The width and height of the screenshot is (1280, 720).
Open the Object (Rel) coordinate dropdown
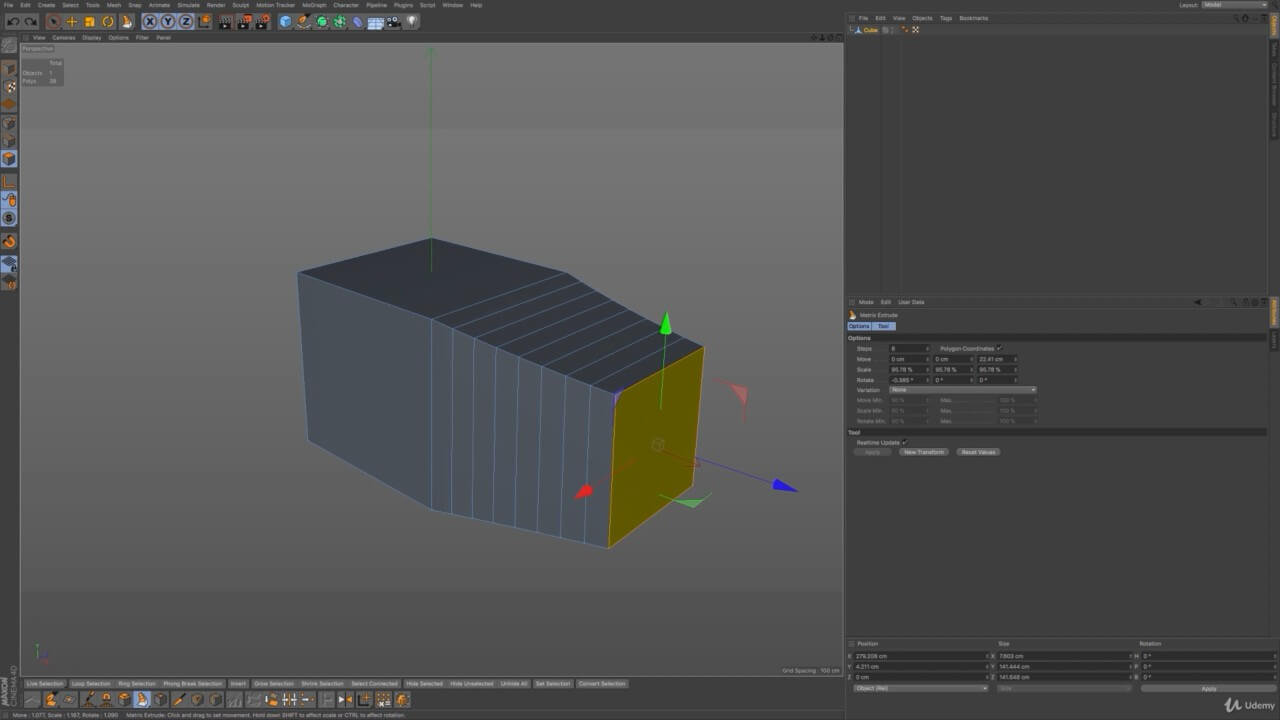coord(920,688)
